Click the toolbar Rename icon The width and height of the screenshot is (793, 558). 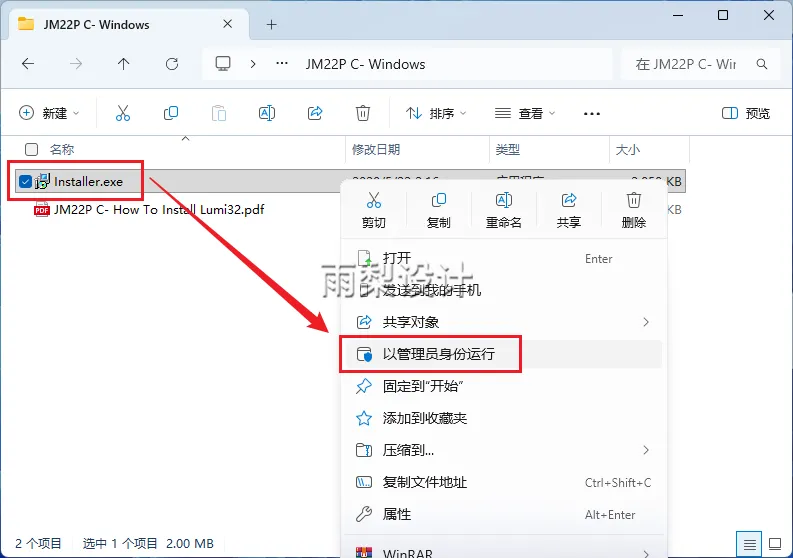click(267, 113)
